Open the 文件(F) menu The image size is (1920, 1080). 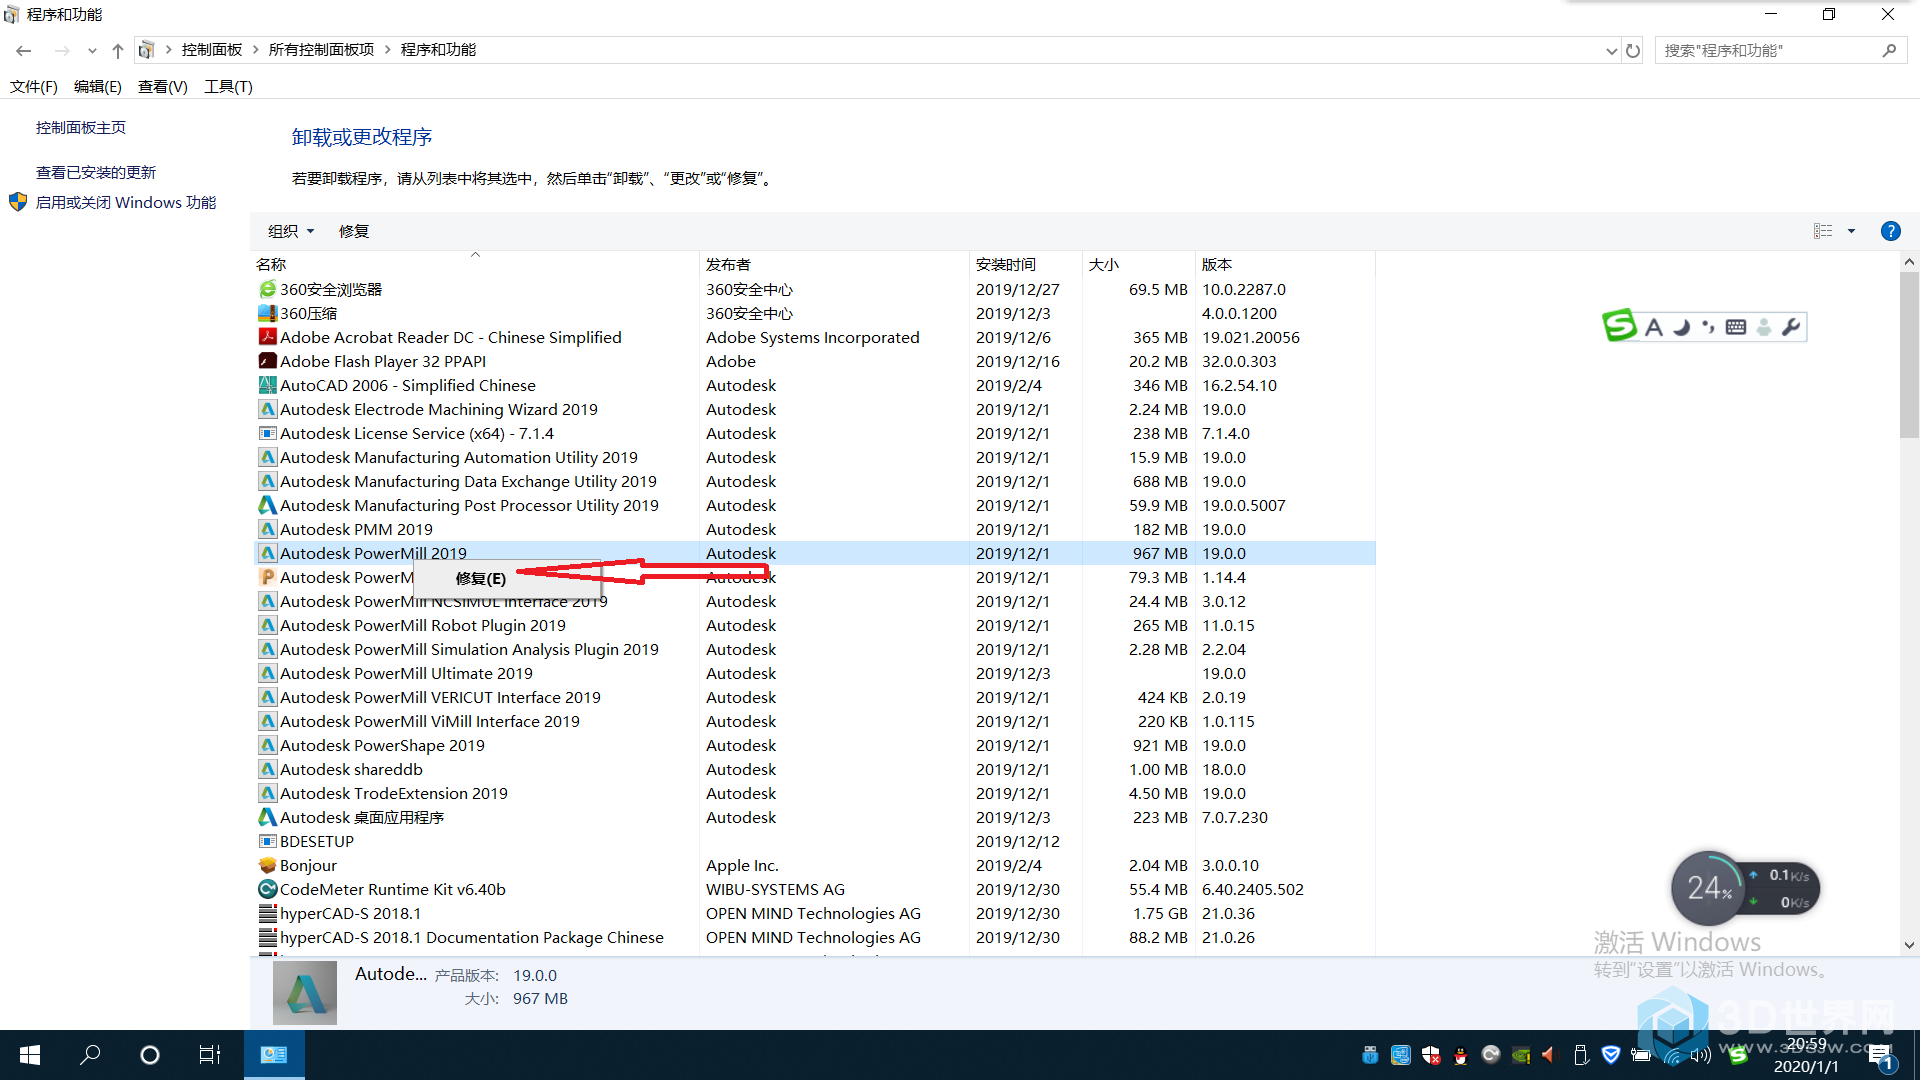pyautogui.click(x=34, y=87)
